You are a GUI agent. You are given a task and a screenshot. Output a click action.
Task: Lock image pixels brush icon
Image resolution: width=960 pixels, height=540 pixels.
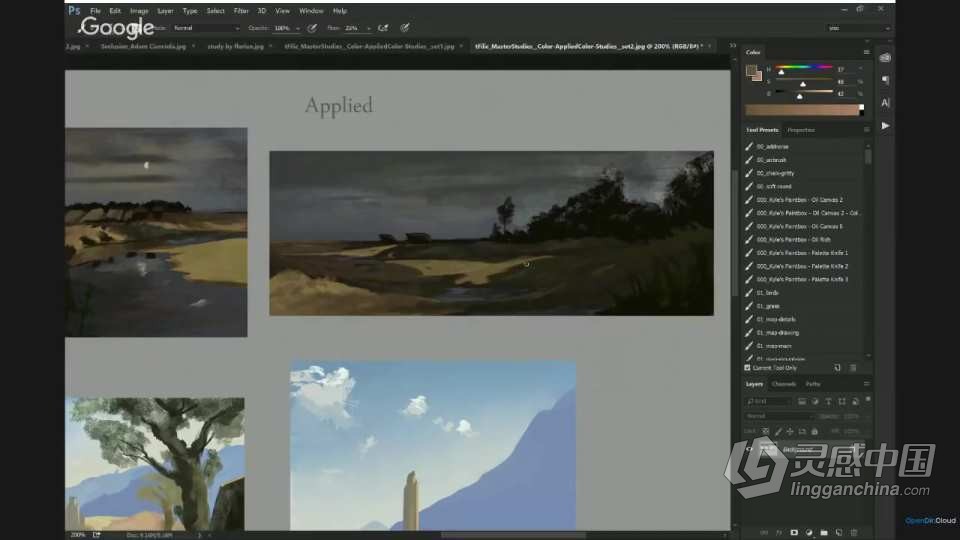(x=778, y=432)
